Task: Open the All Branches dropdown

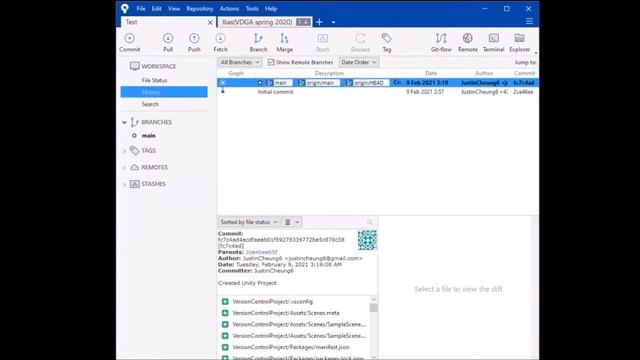Action: 239,62
